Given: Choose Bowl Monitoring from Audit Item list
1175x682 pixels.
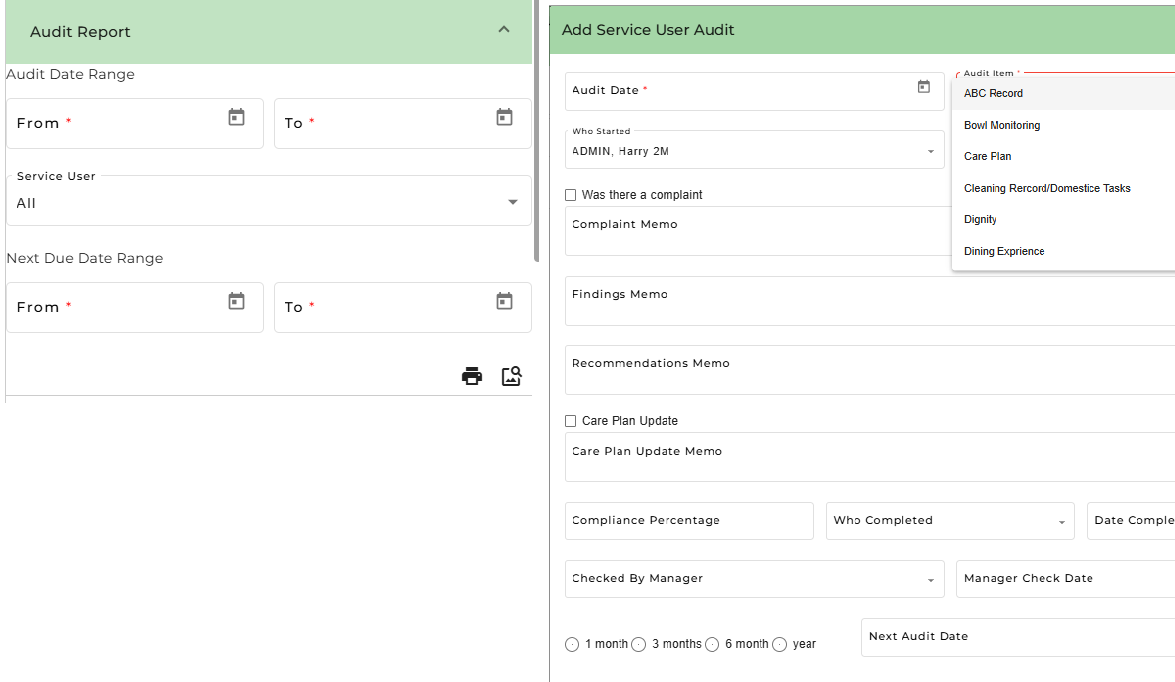Looking at the screenshot, I should (x=1063, y=125).
